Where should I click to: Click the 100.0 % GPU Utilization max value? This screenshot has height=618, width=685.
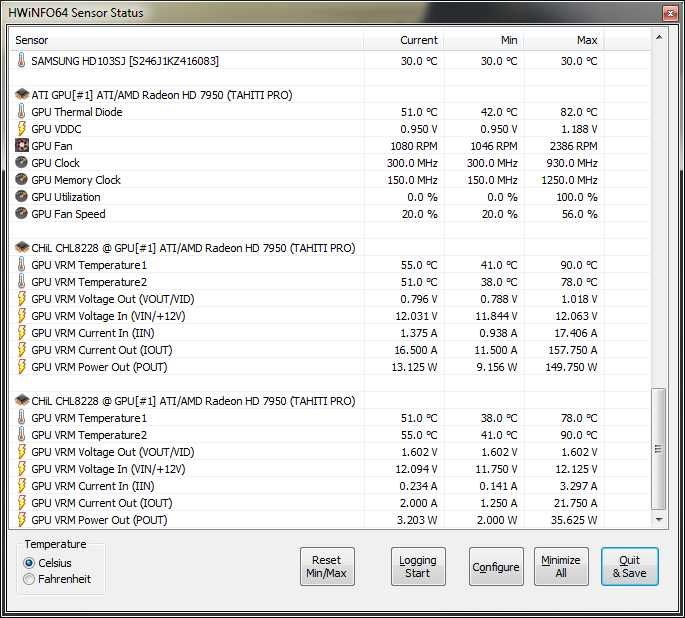[577, 197]
